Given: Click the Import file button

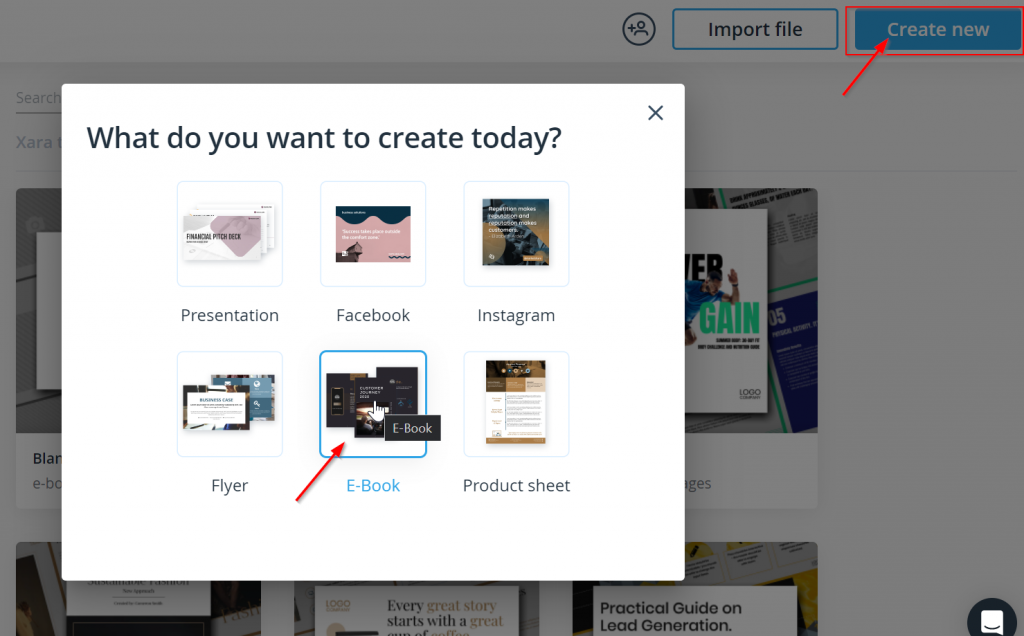Looking at the screenshot, I should (755, 29).
